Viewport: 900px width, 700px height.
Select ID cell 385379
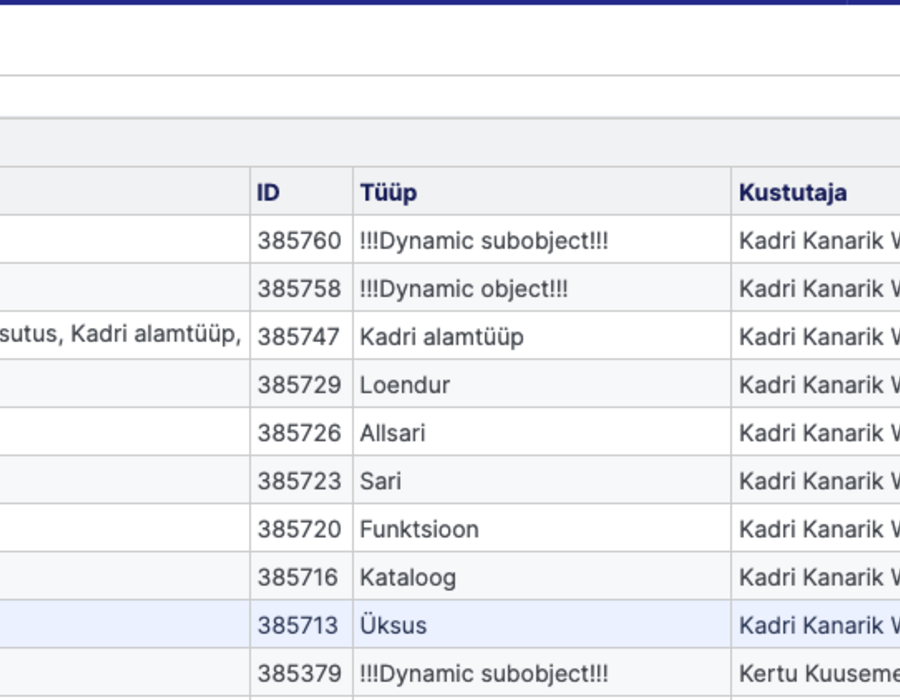pos(301,674)
